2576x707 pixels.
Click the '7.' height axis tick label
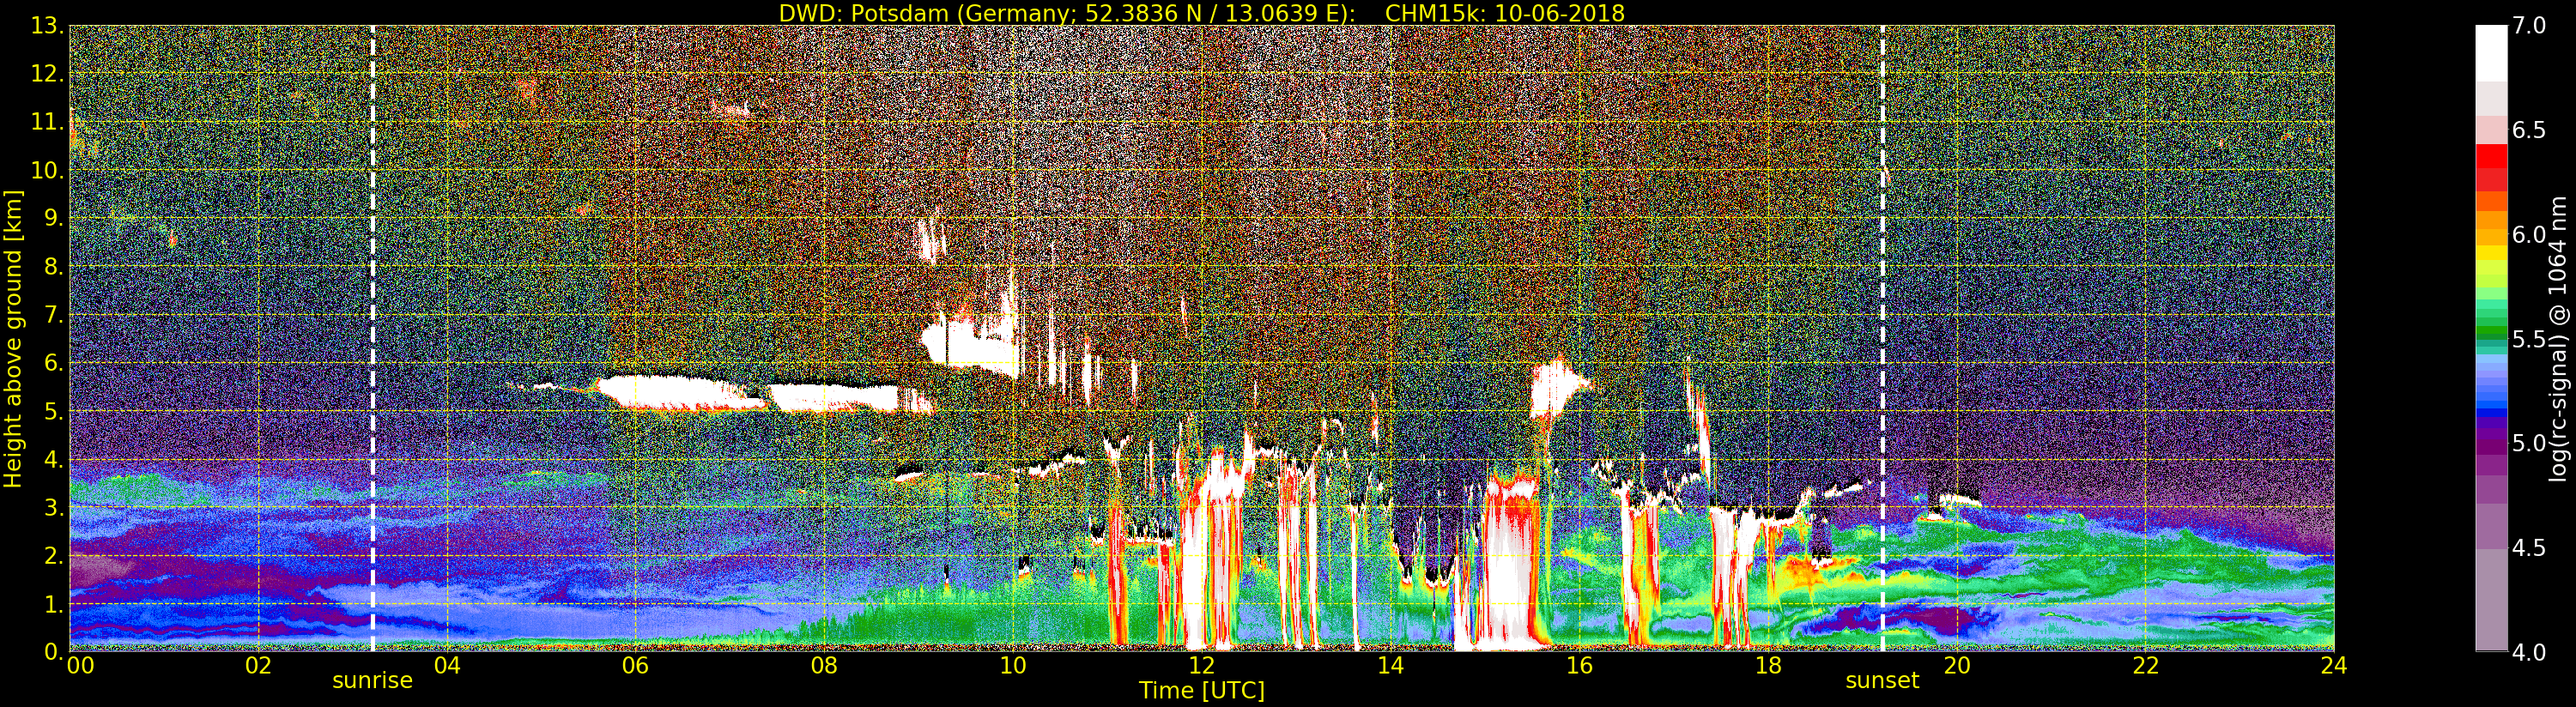[54, 315]
